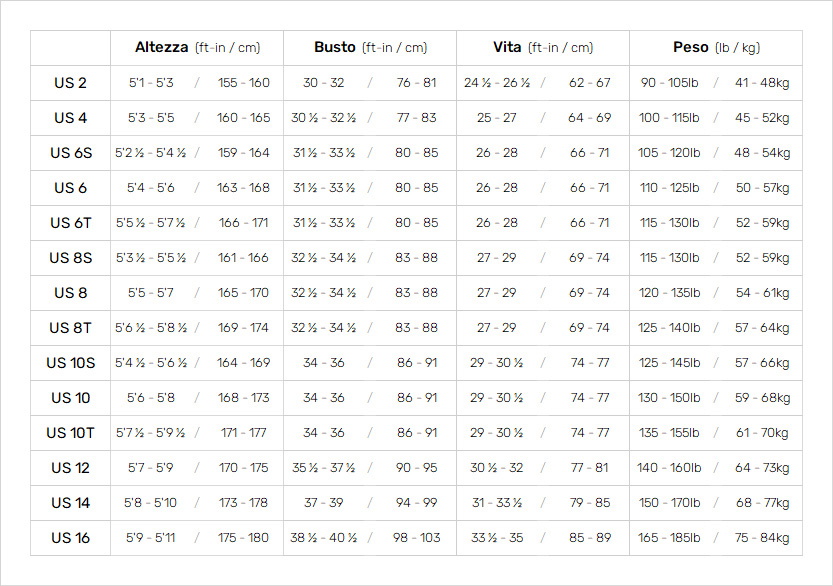Select the US 6T size row label
833x586 pixels.
[71, 223]
